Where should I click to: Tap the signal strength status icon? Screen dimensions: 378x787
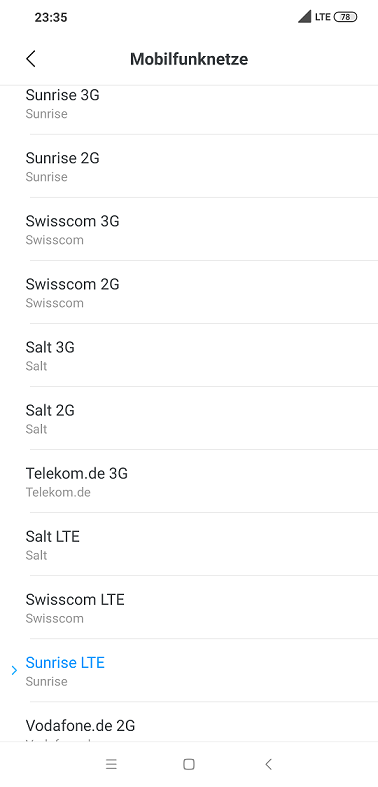pos(304,17)
